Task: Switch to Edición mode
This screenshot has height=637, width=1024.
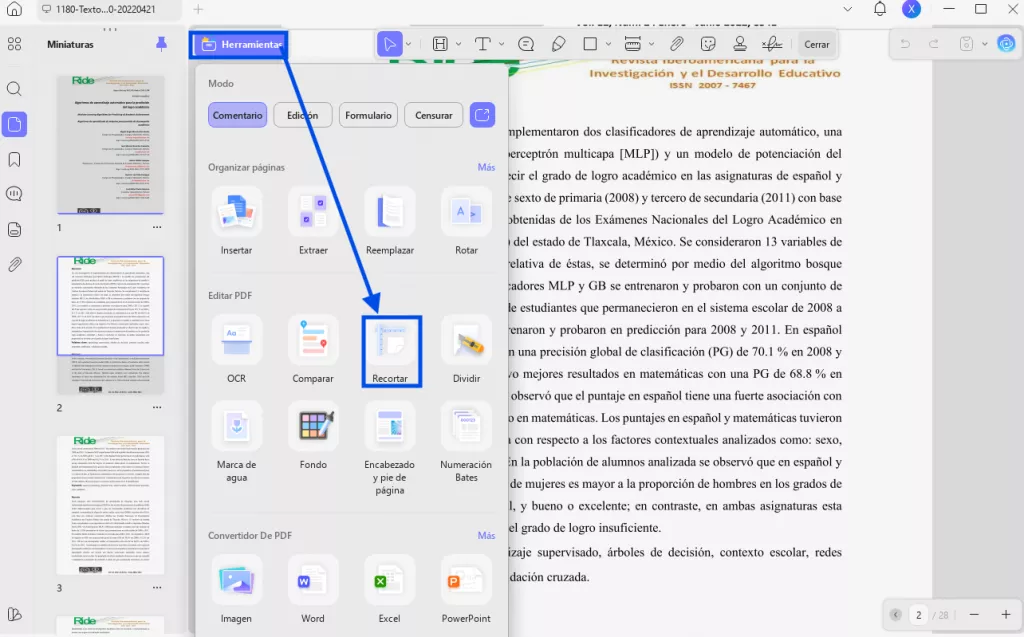Action: [302, 115]
